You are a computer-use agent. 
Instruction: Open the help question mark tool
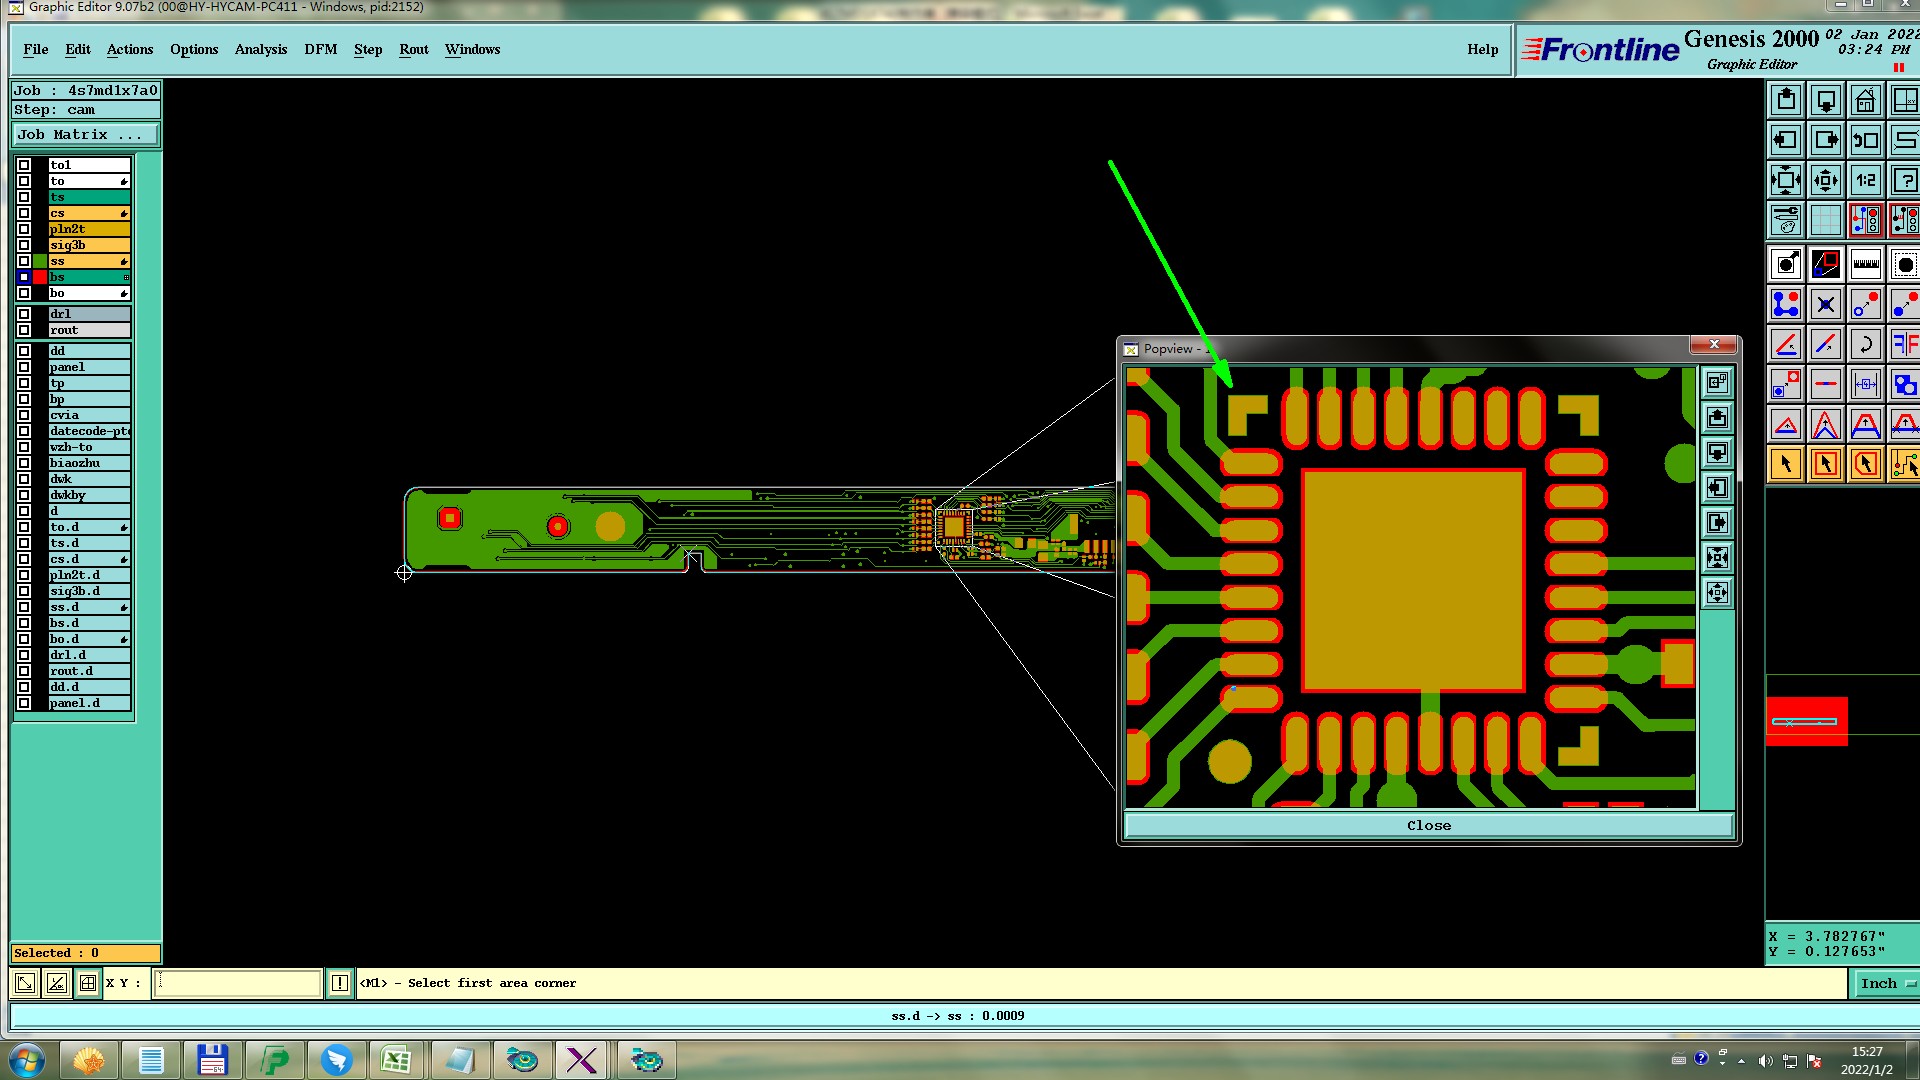[x=1904, y=181]
